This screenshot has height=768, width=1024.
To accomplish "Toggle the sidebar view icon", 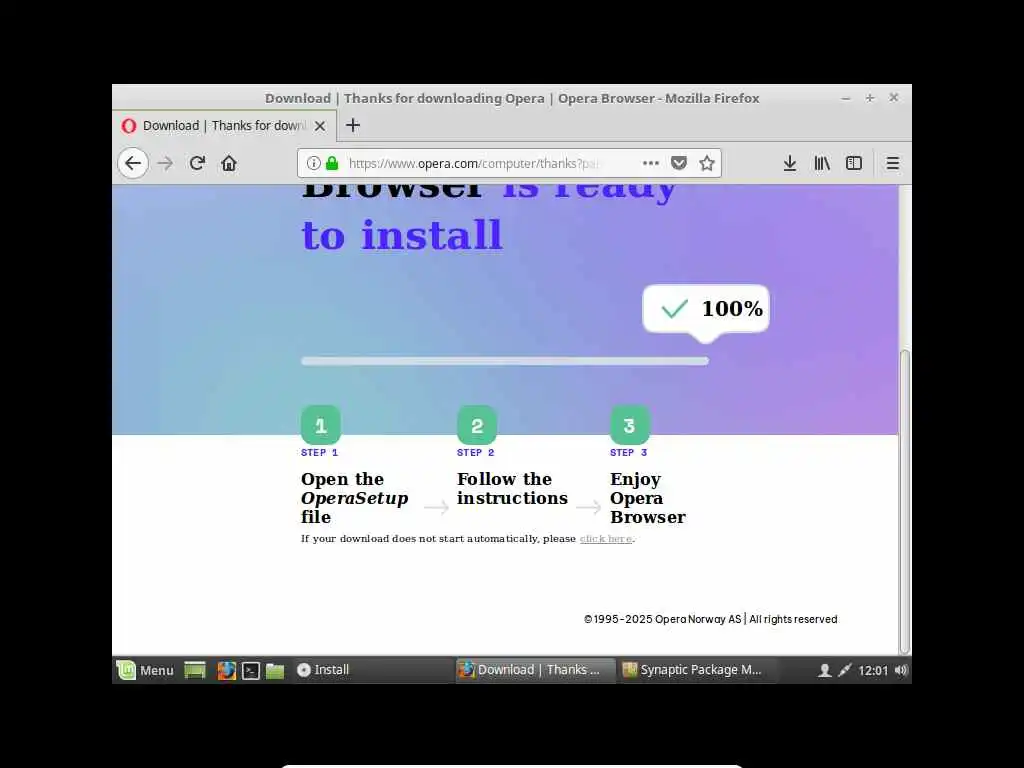I will click(x=854, y=163).
